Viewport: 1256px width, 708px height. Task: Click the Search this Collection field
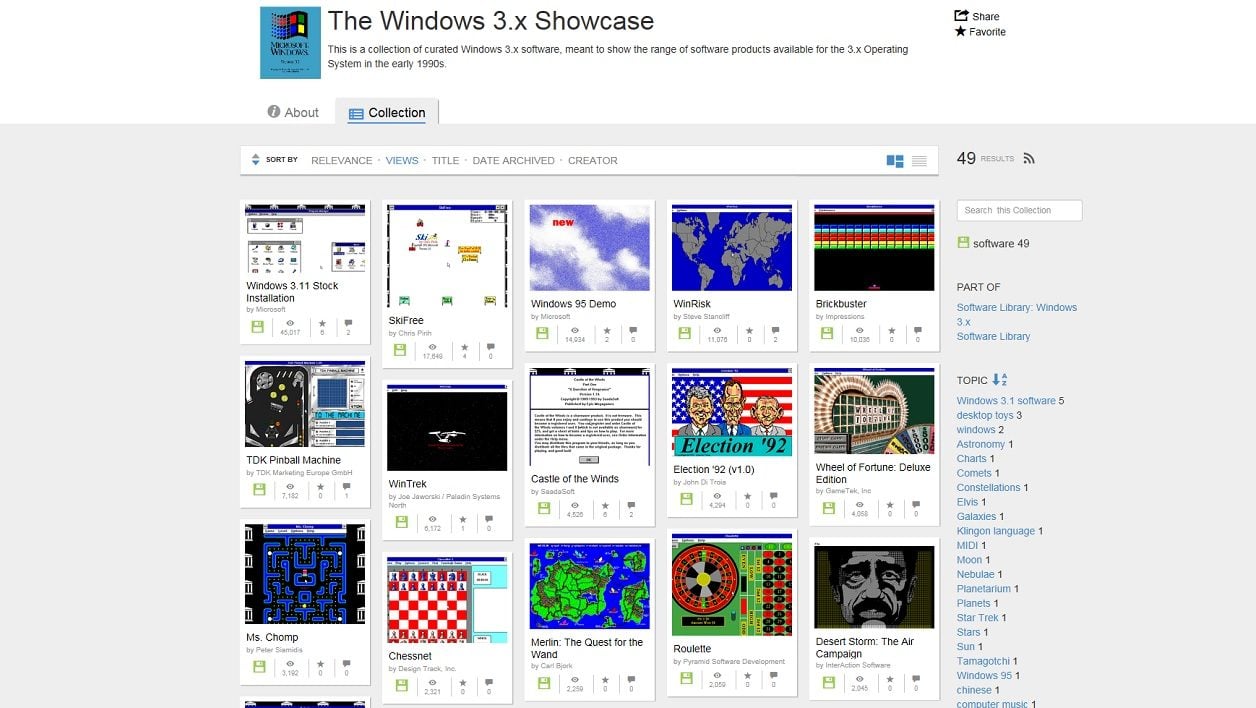(1019, 210)
